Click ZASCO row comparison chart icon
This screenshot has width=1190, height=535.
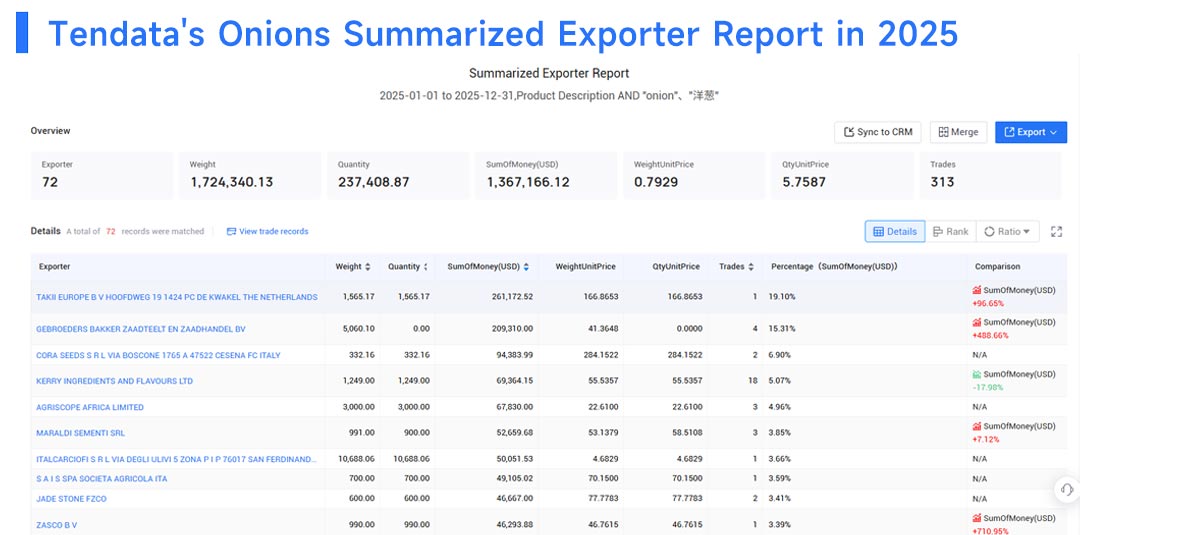point(977,518)
